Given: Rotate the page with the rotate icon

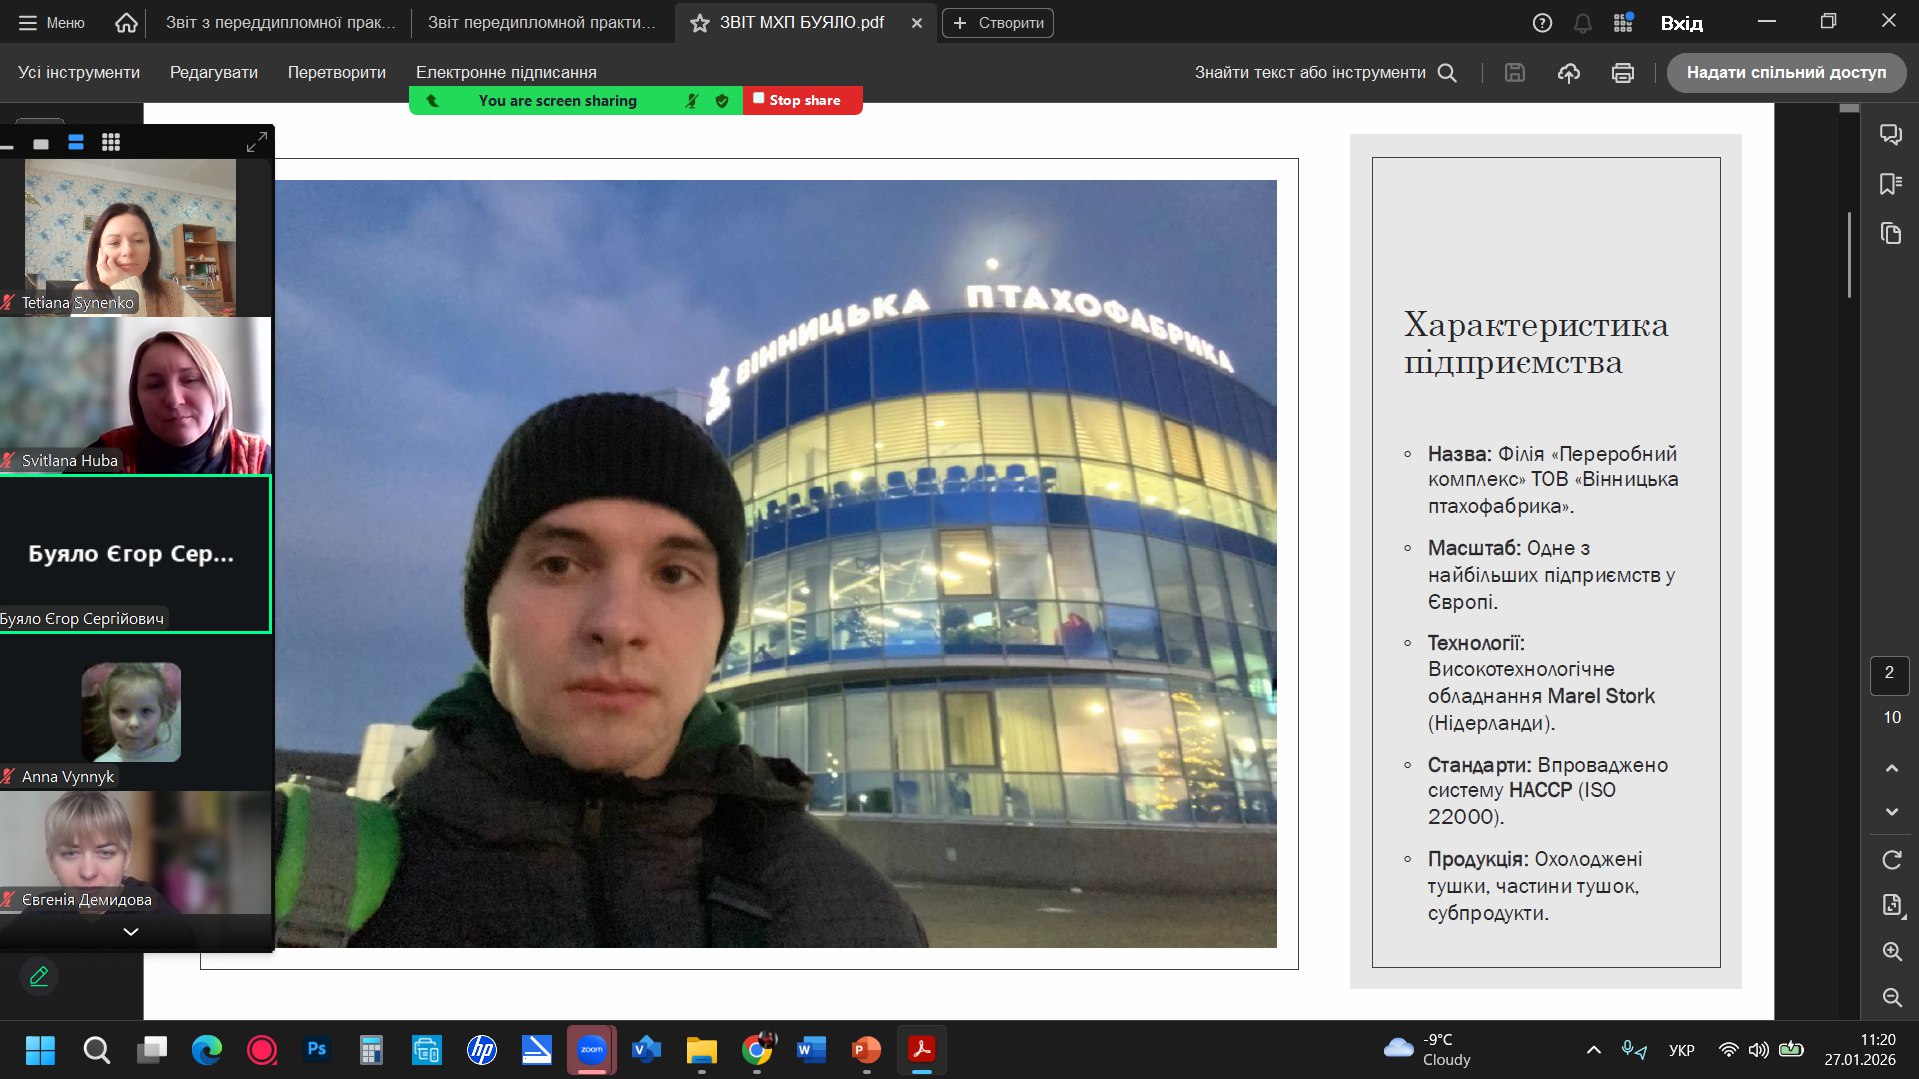Looking at the screenshot, I should pyautogui.click(x=1891, y=860).
